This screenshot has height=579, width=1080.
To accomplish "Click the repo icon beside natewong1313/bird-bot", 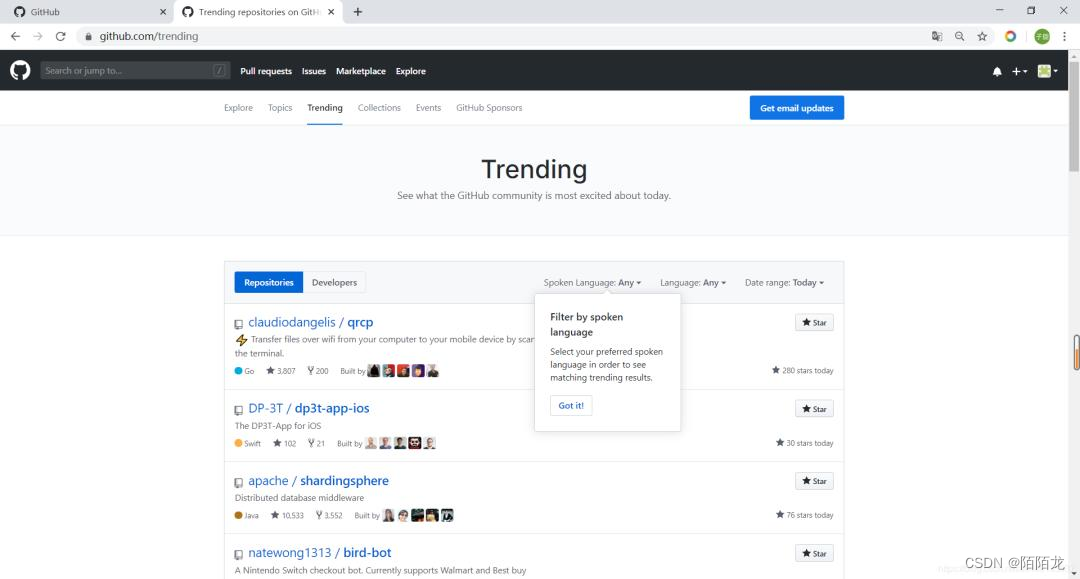I will coord(238,554).
